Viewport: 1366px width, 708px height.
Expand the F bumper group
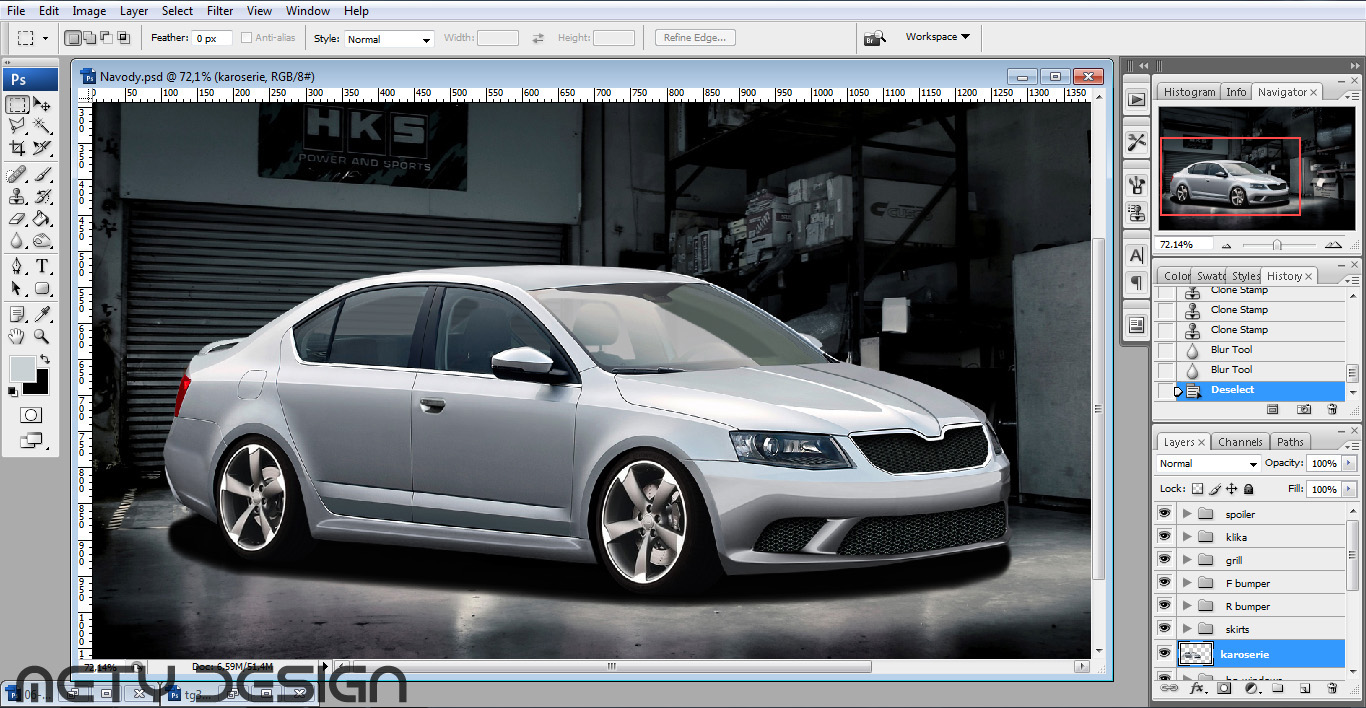1187,583
